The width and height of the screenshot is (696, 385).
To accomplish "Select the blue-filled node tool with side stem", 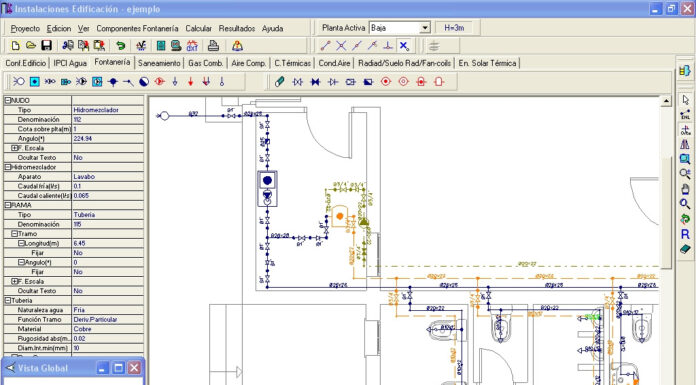I will point(113,82).
